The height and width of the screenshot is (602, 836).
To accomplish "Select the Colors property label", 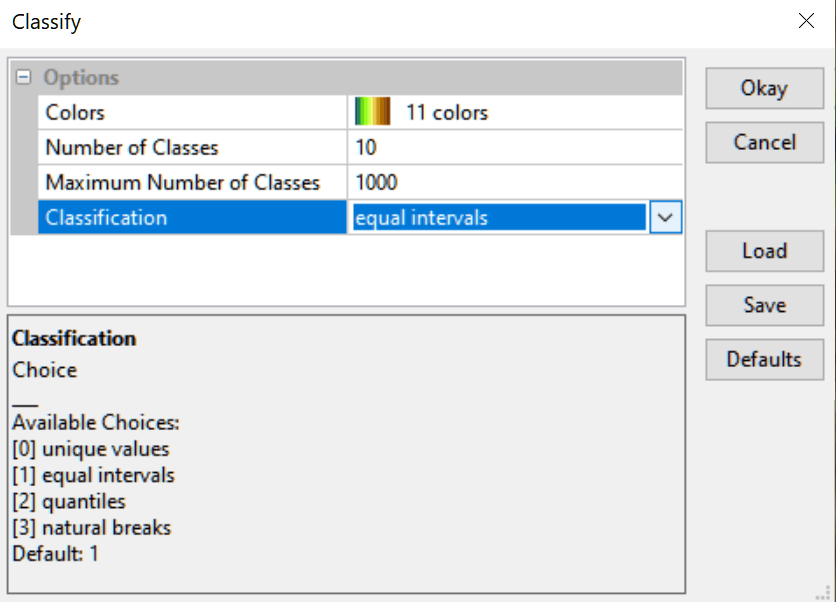I will [75, 113].
